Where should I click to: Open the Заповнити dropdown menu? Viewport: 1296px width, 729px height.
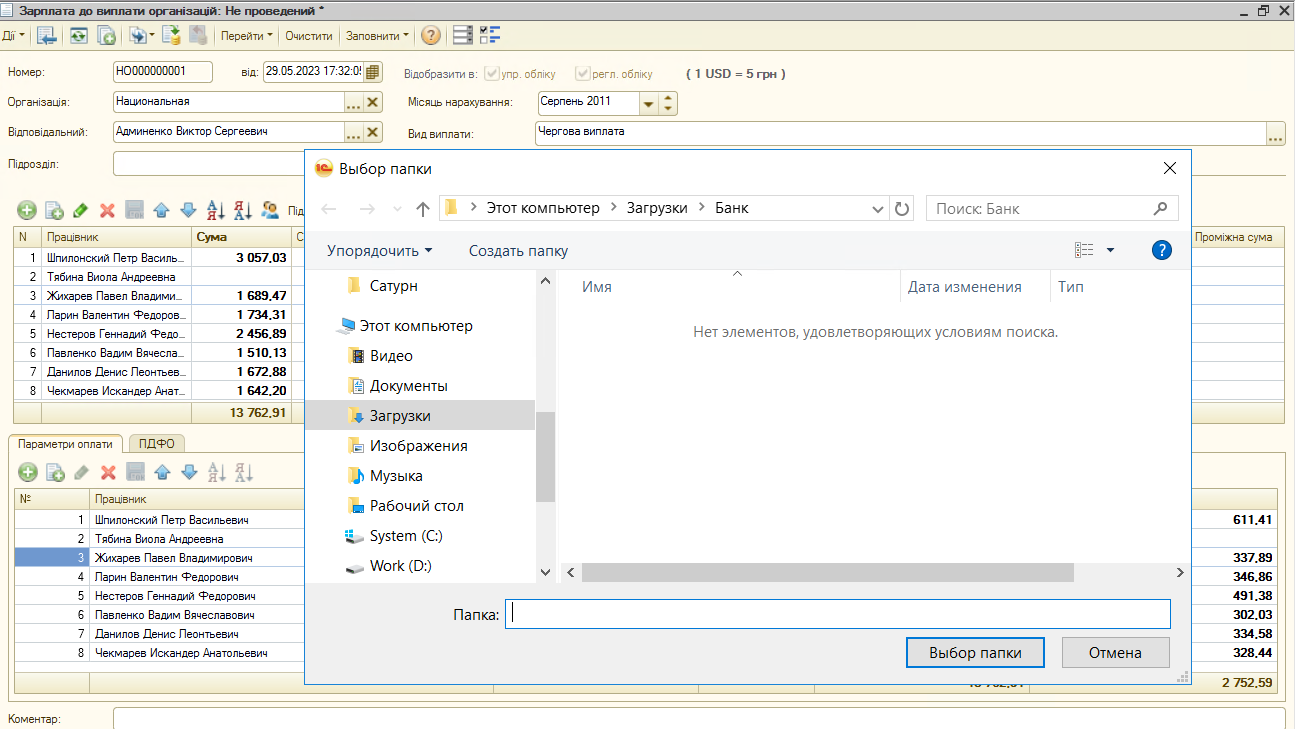click(377, 36)
